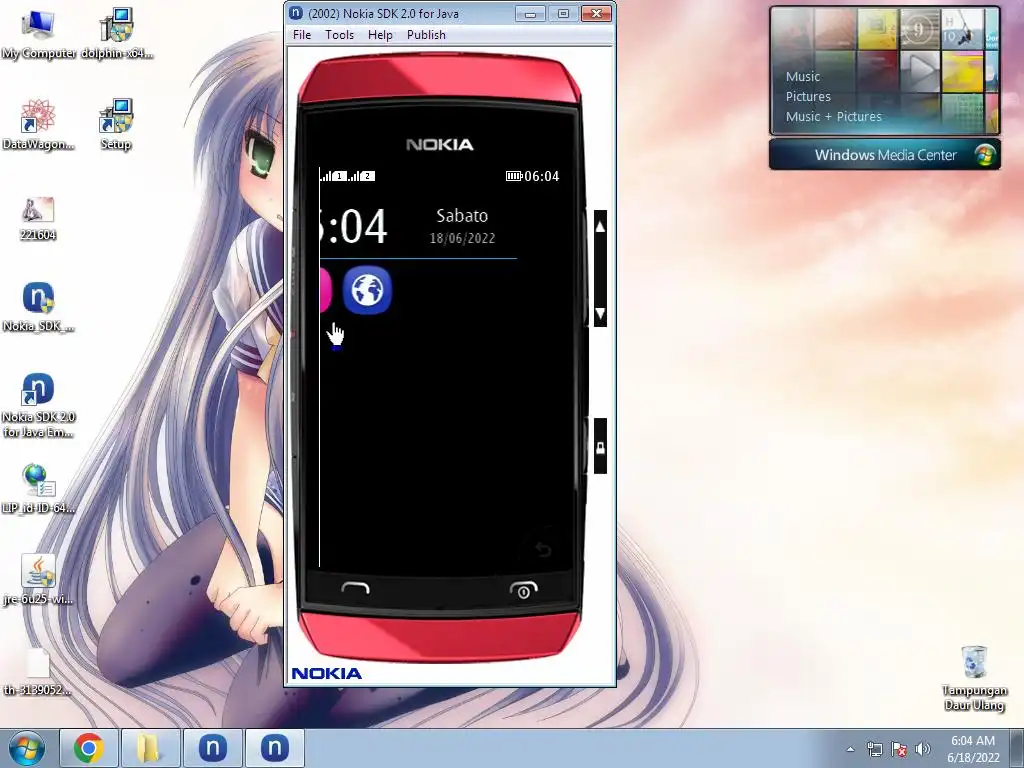The height and width of the screenshot is (768, 1024).
Task: Select the 221604 image file icon
Action: pos(38,219)
